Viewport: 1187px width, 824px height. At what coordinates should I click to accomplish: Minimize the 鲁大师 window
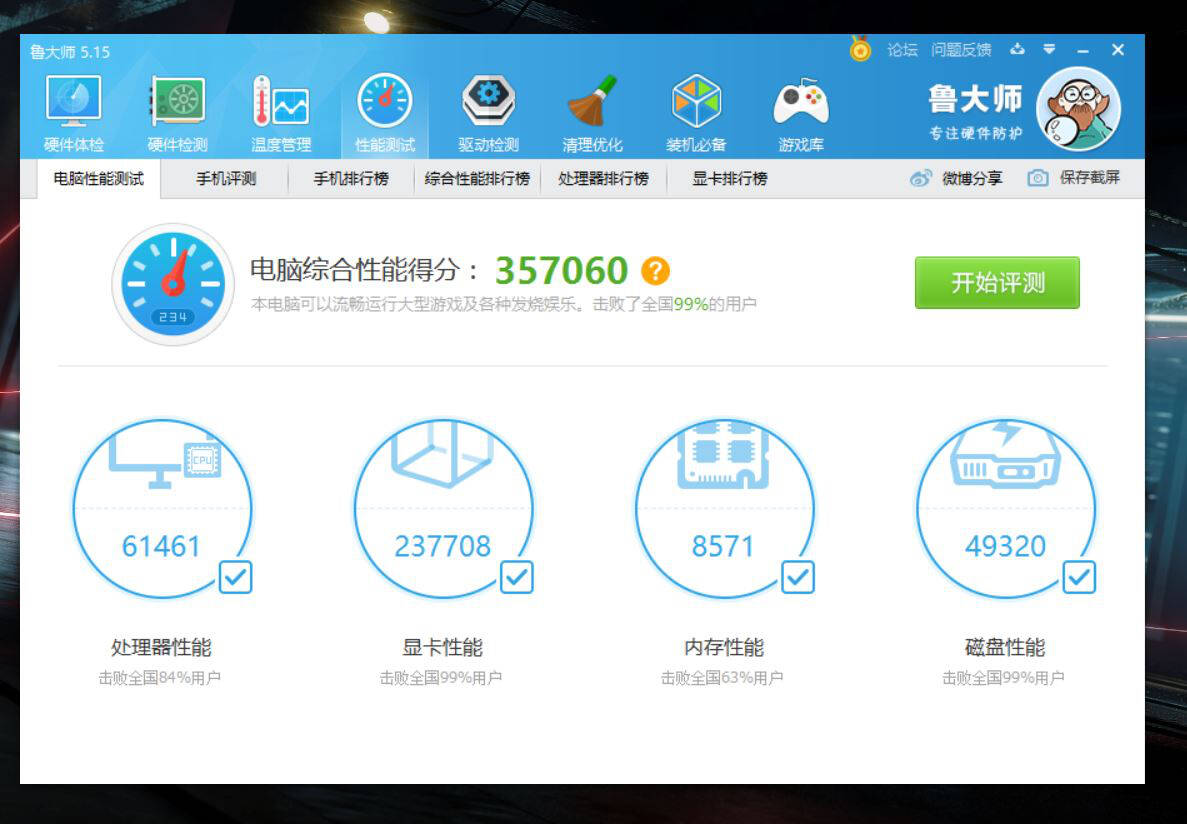pos(1083,51)
